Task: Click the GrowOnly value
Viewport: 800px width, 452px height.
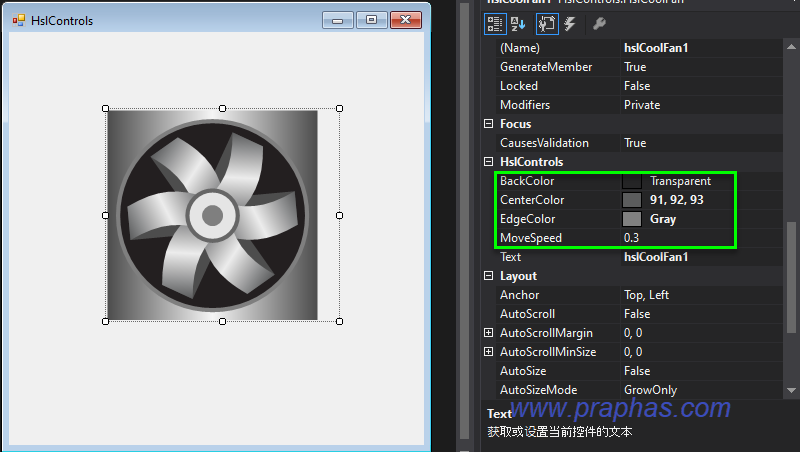Action: (x=650, y=390)
